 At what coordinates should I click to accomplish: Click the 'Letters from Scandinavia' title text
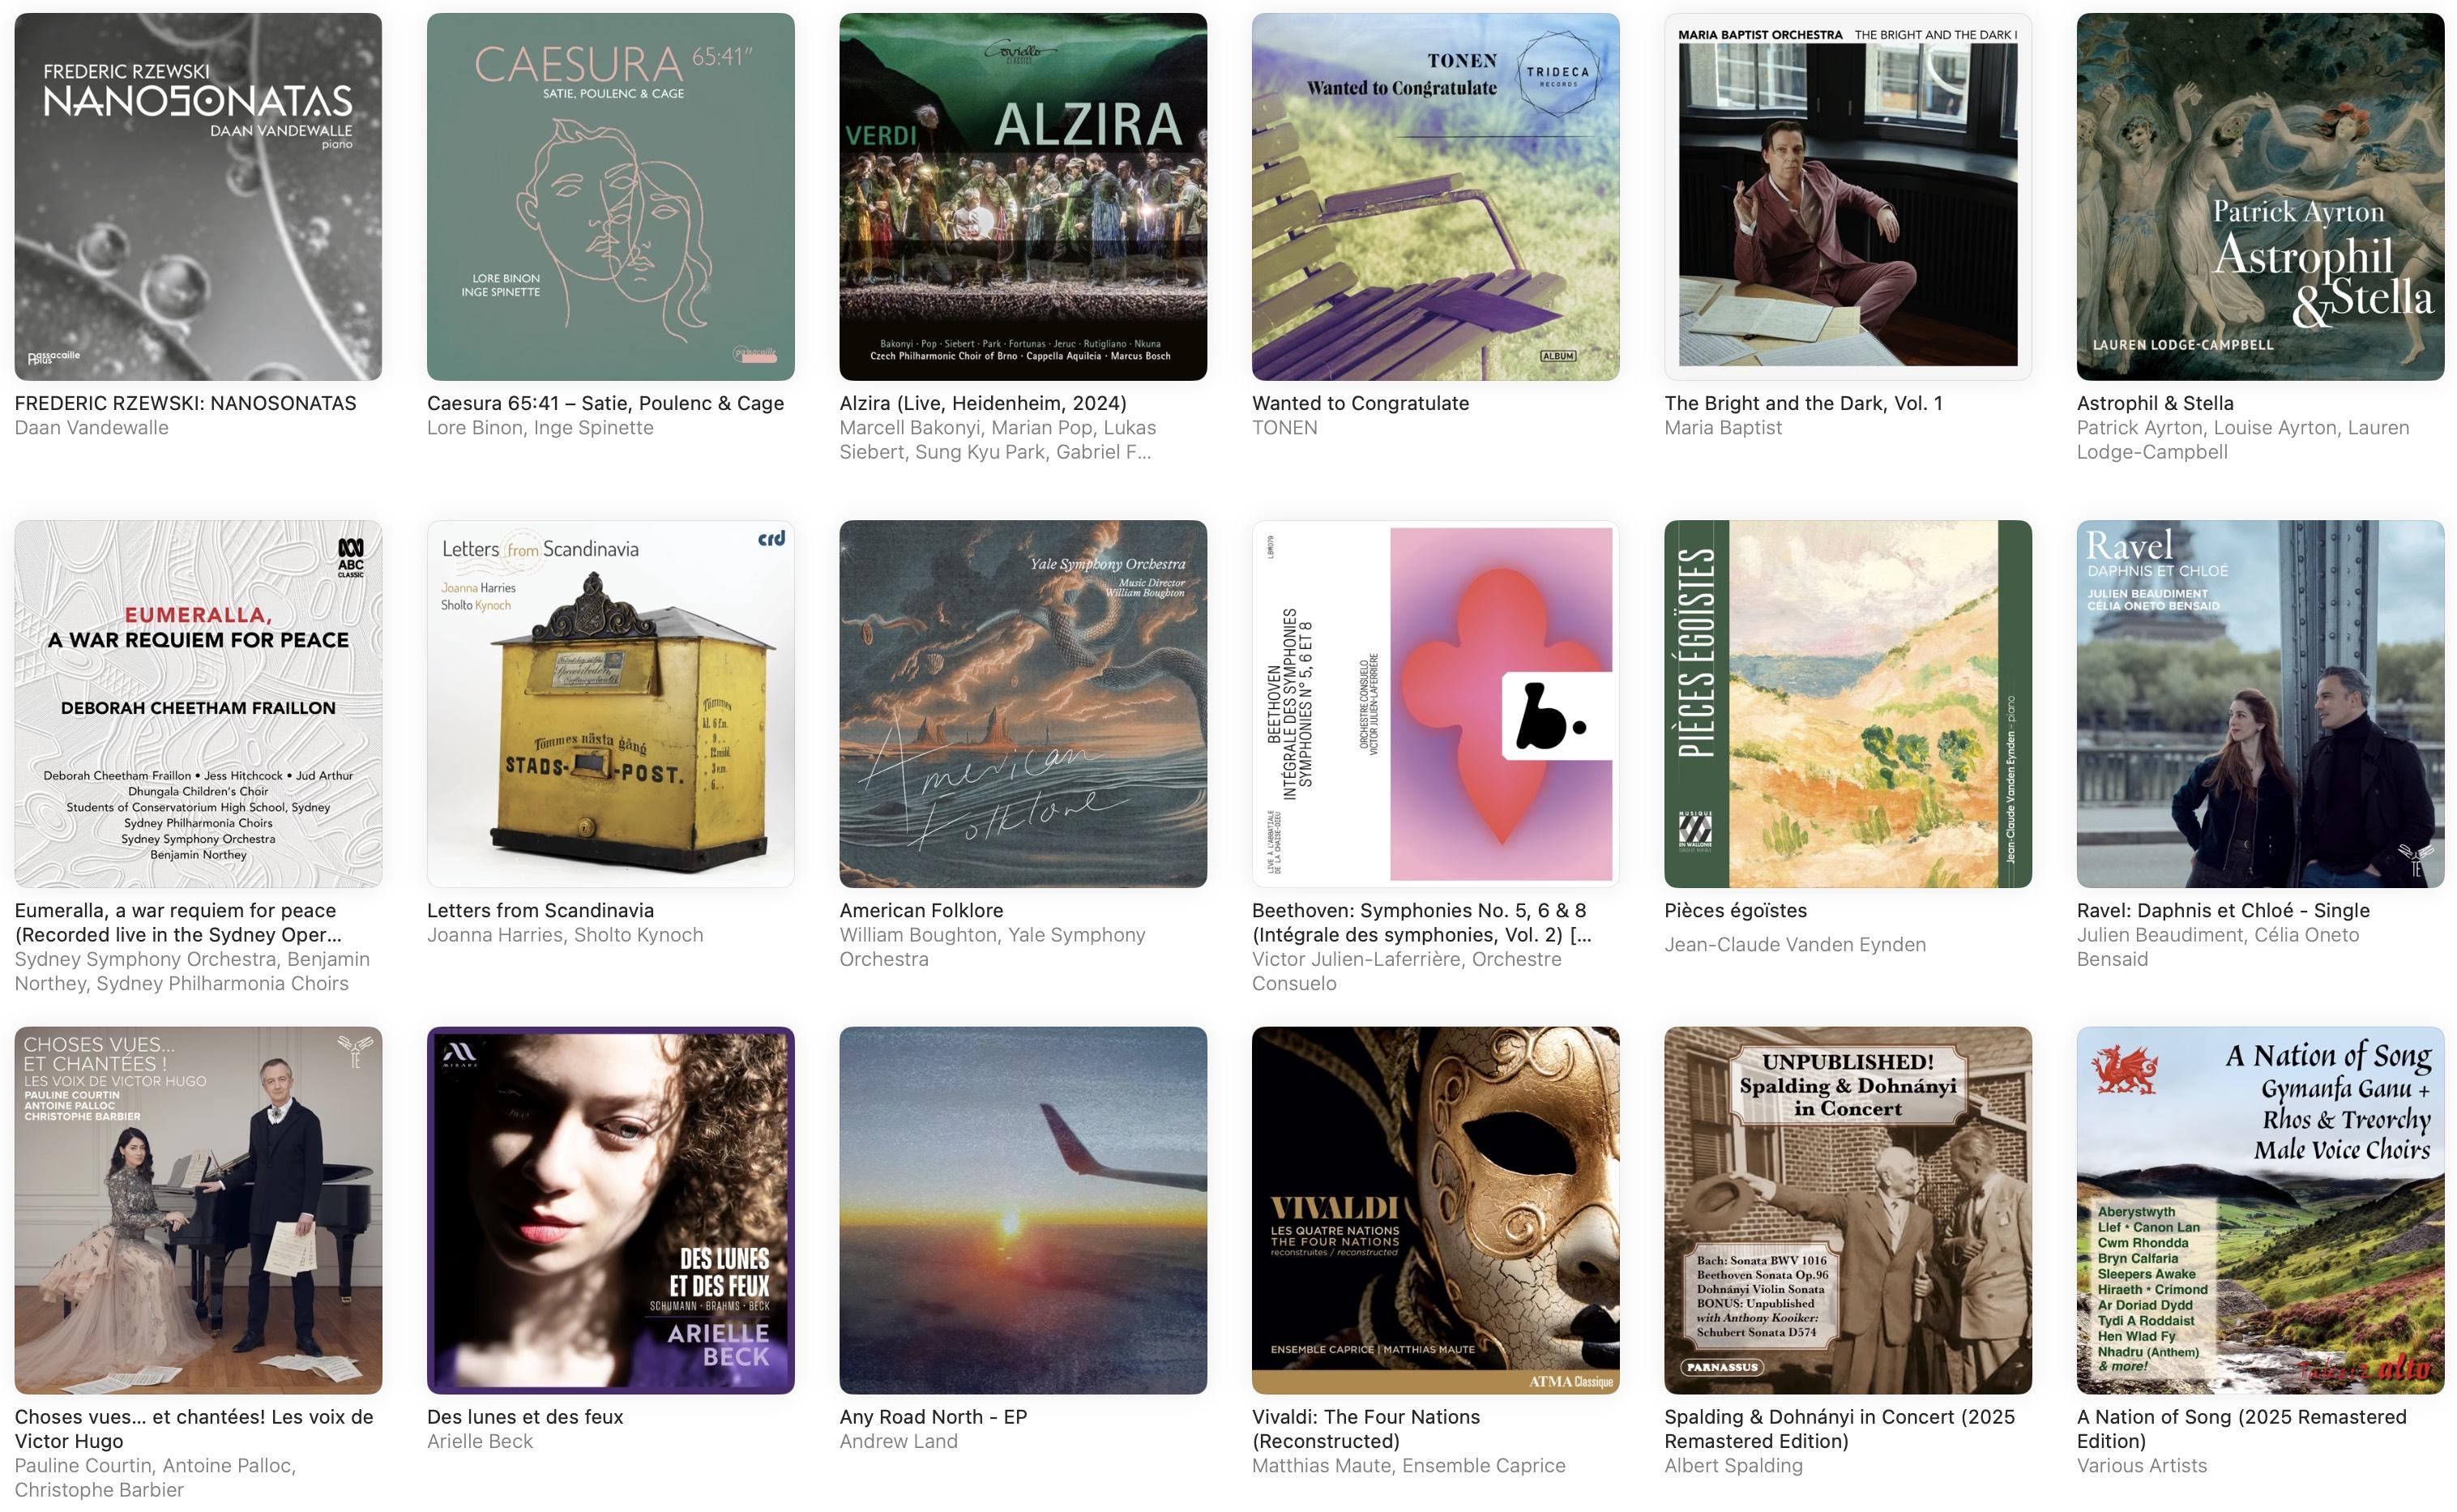click(x=540, y=910)
